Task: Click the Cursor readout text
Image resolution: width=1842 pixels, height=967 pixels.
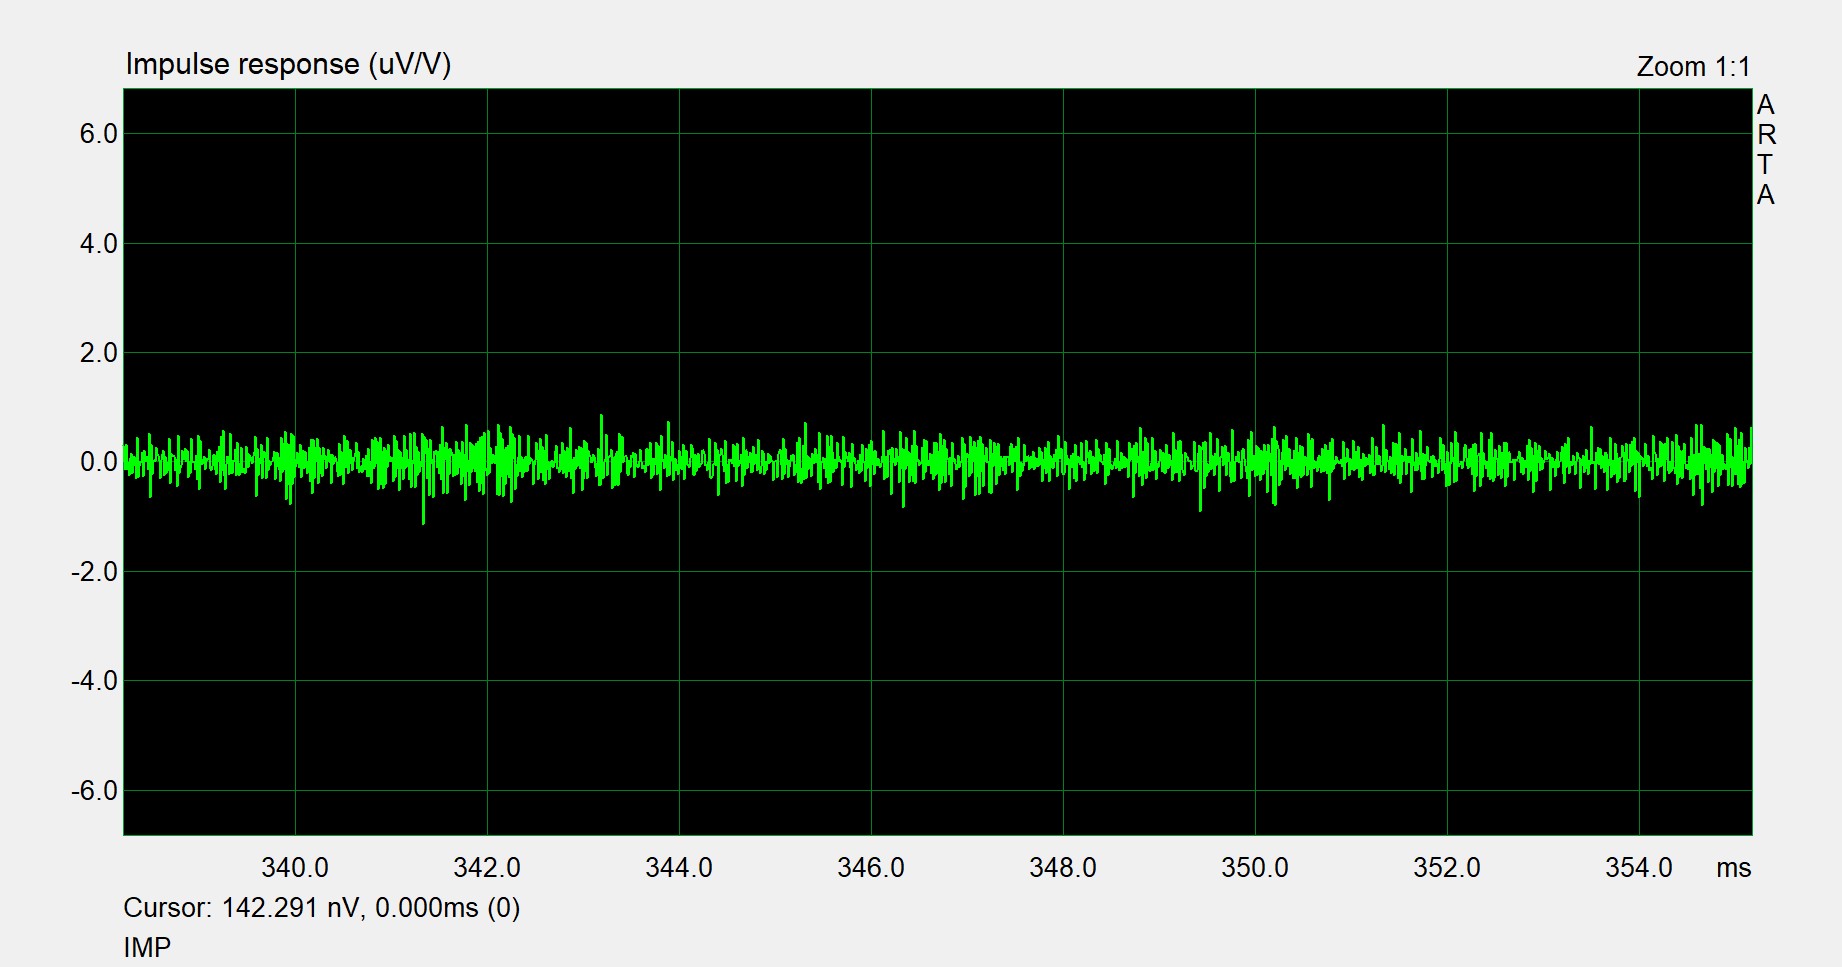Action: [321, 908]
